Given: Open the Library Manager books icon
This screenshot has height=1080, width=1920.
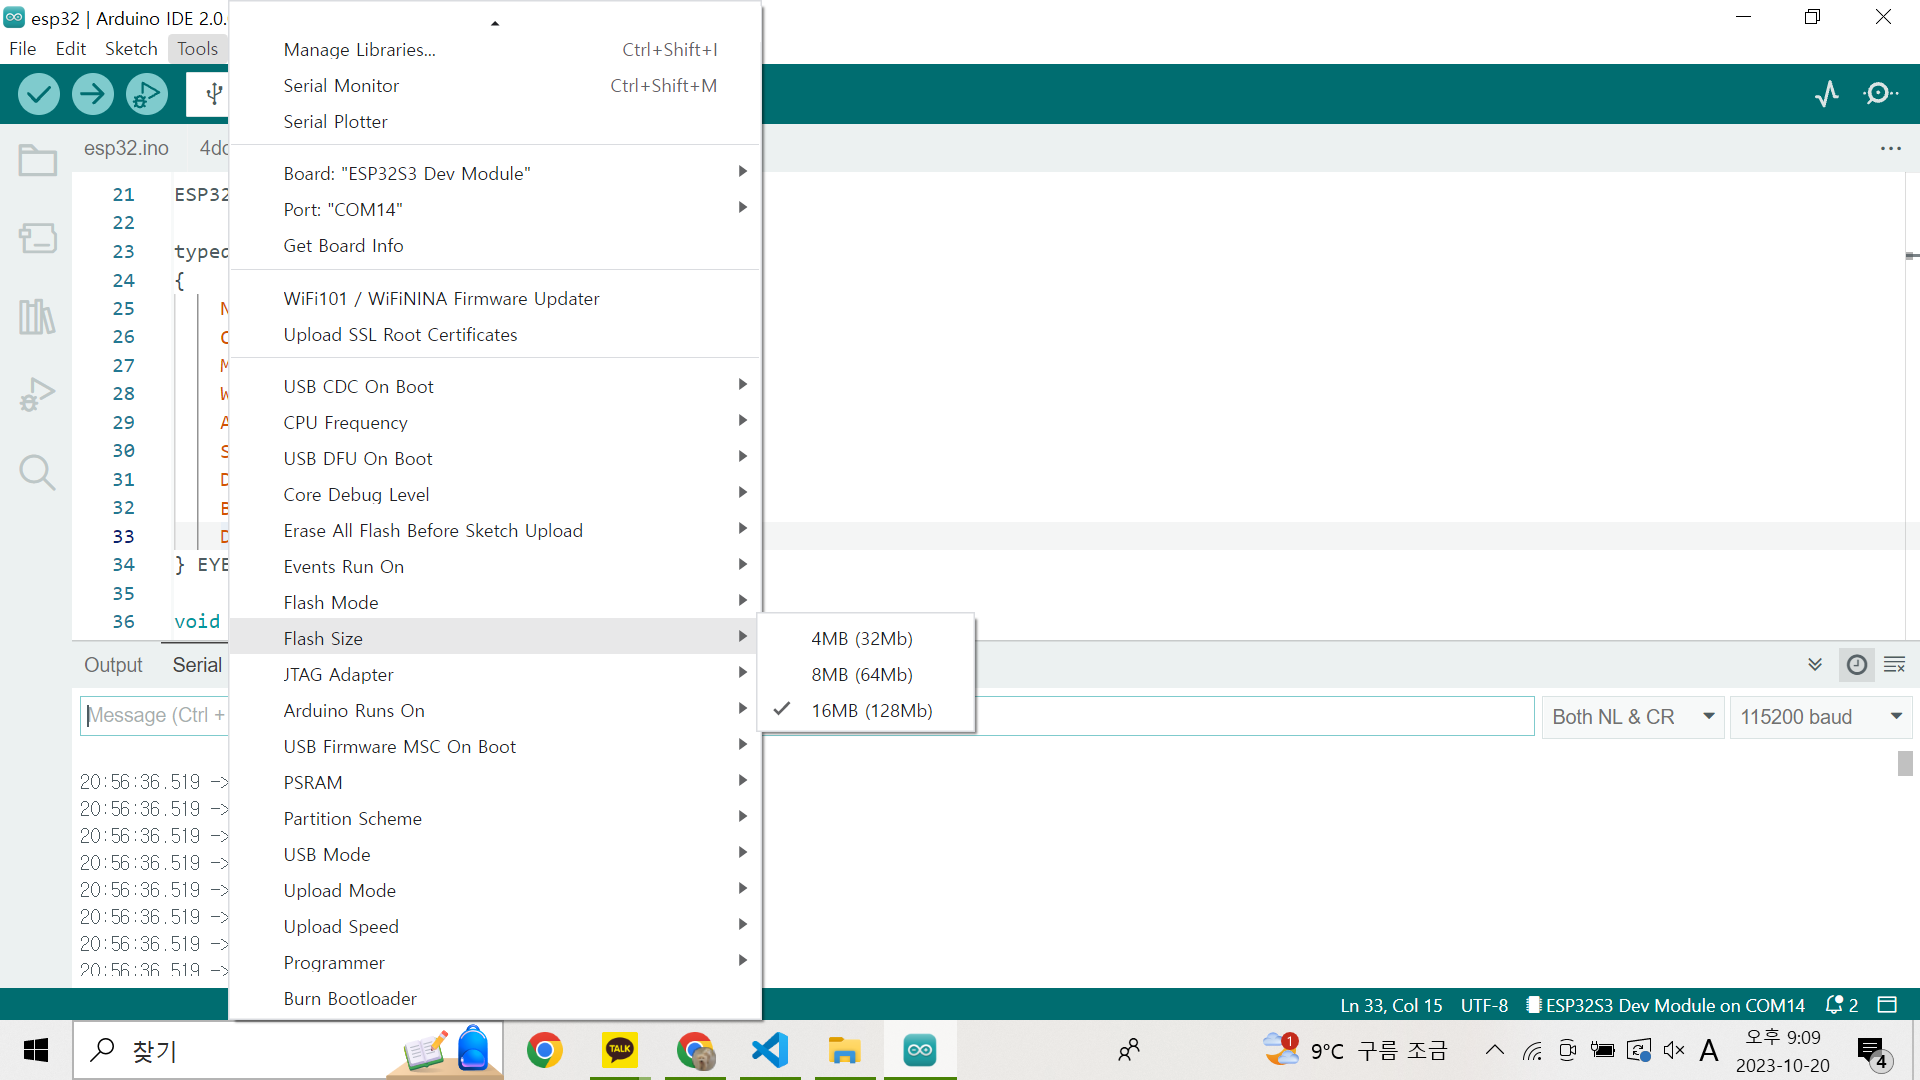Looking at the screenshot, I should (x=38, y=316).
